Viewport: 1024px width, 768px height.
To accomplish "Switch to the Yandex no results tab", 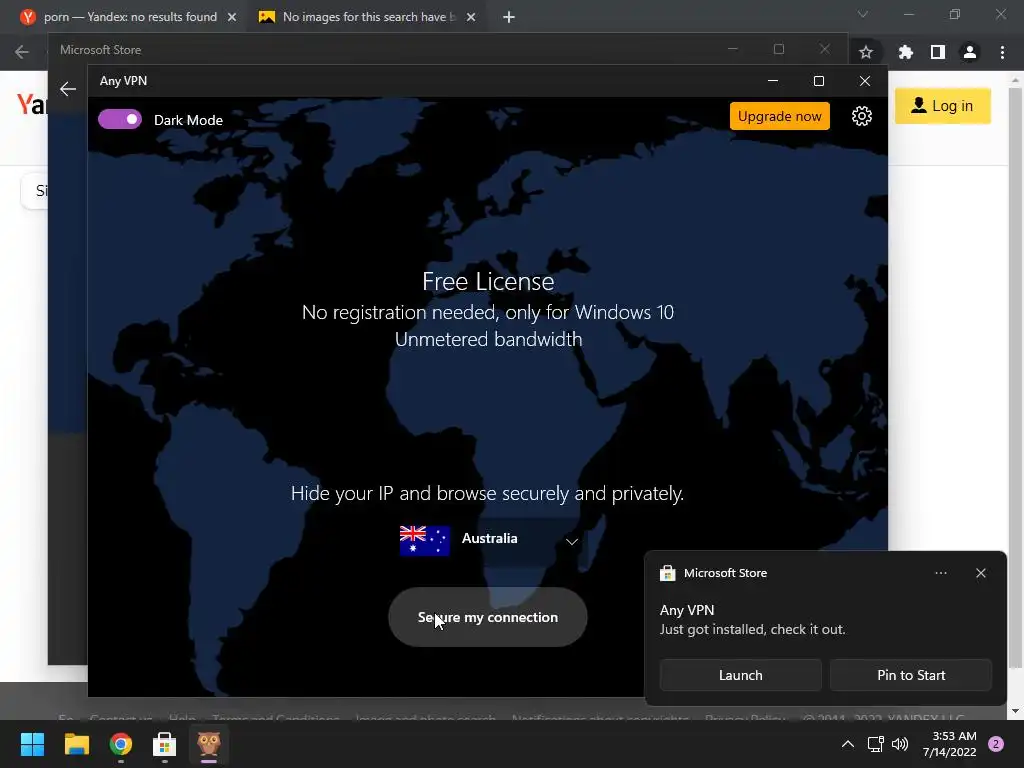I will [128, 17].
